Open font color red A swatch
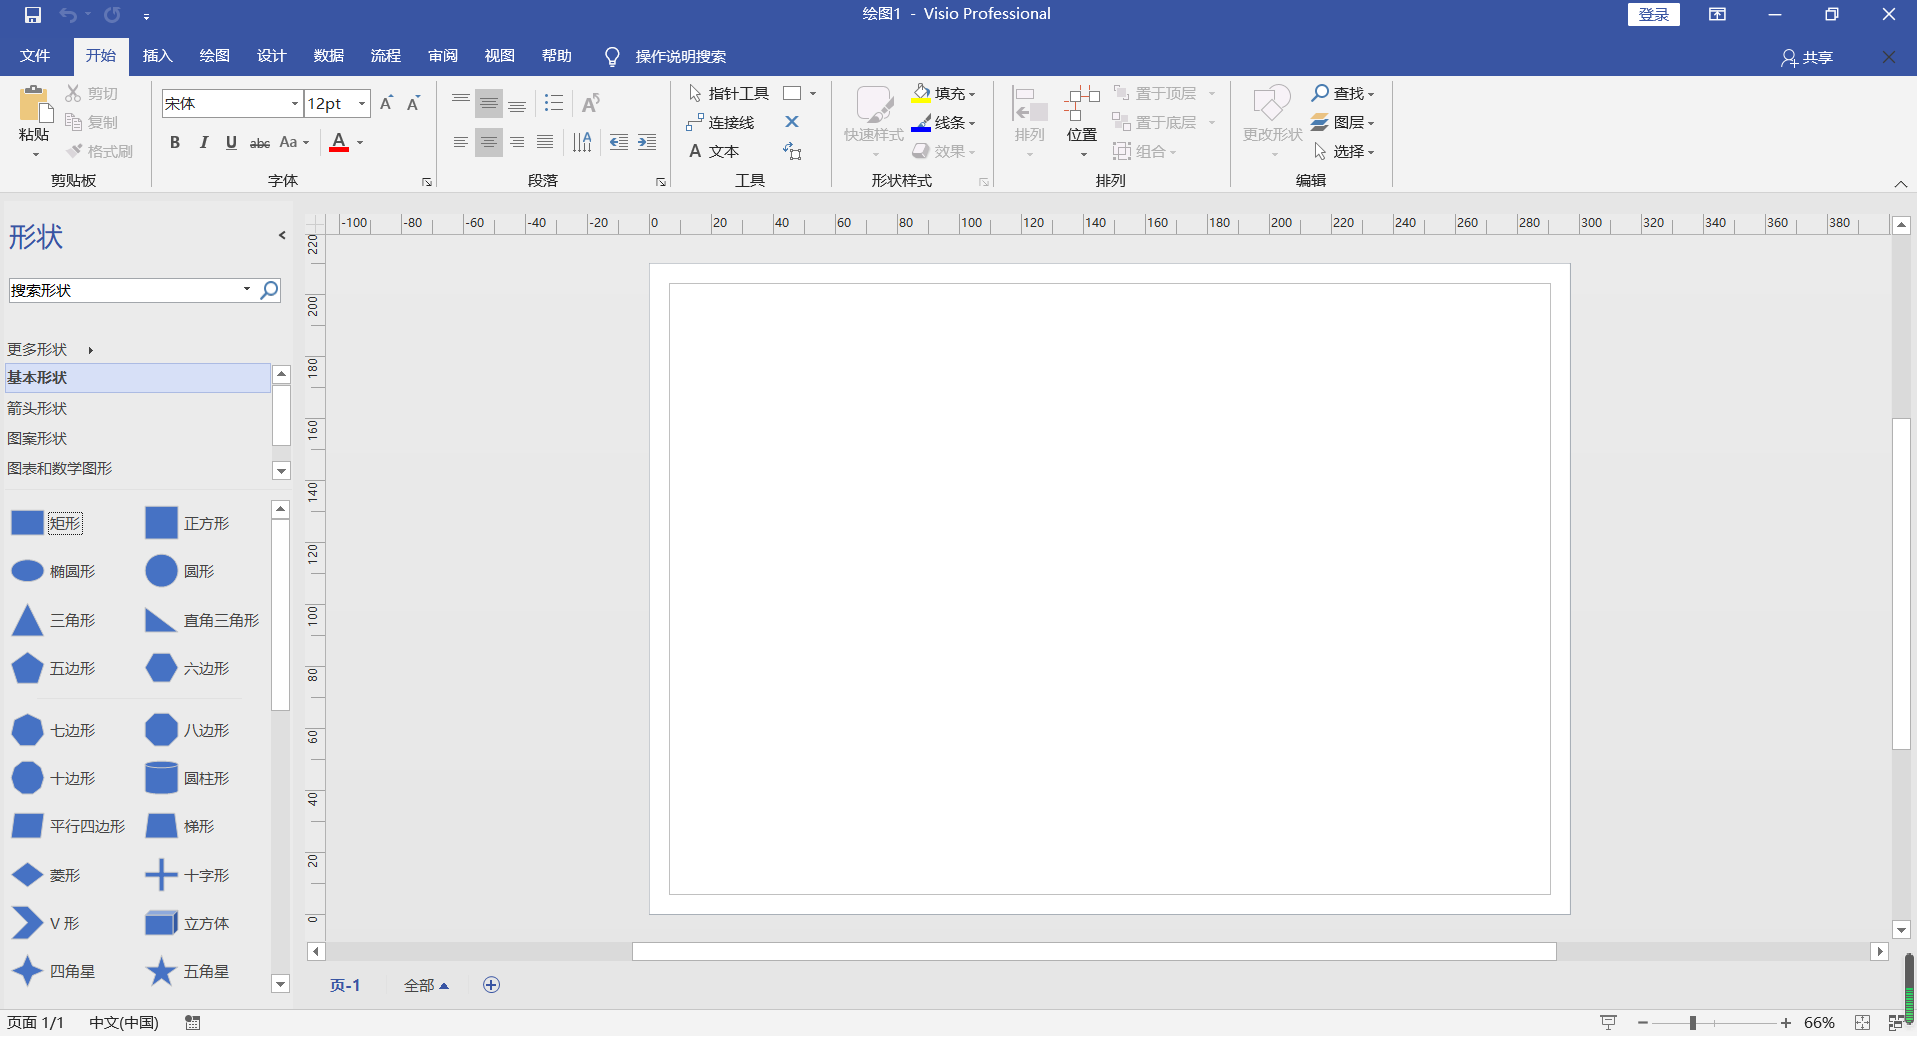Screen dimensions: 1917x1037 tap(339, 142)
